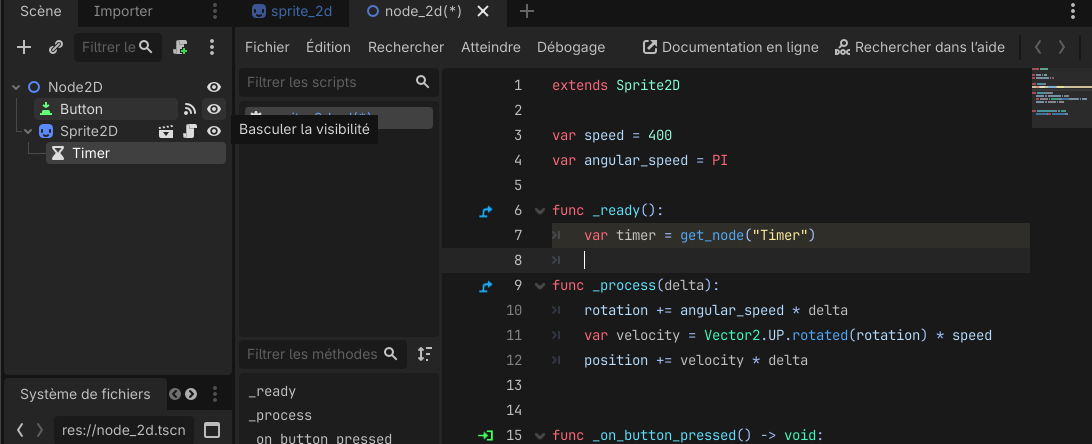
Task: Jump to the _ready method in list
Action: point(272,392)
